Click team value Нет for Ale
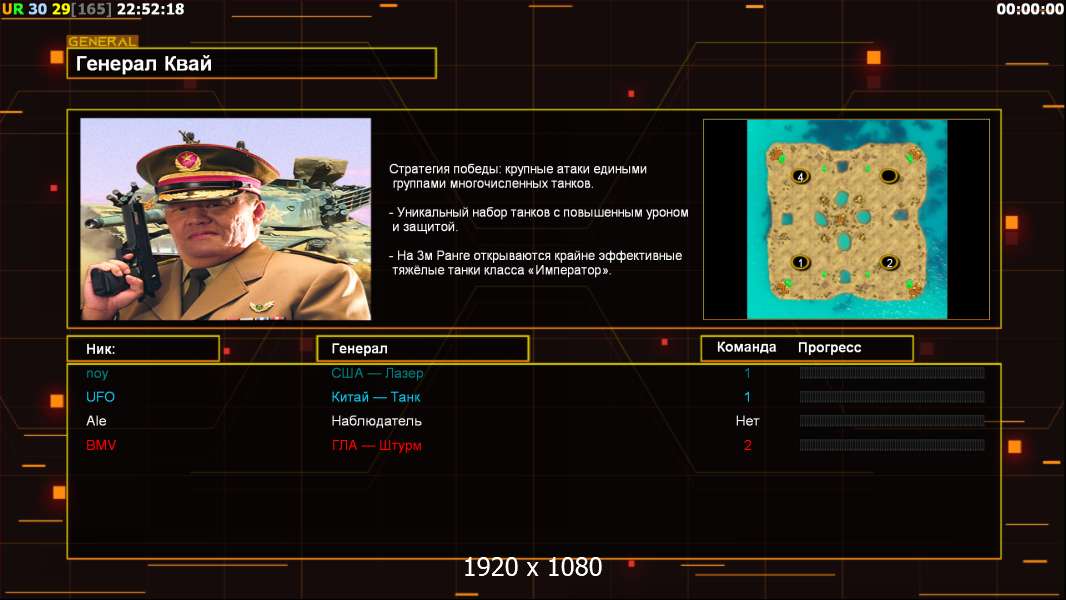The width and height of the screenshot is (1066, 600). click(x=747, y=421)
